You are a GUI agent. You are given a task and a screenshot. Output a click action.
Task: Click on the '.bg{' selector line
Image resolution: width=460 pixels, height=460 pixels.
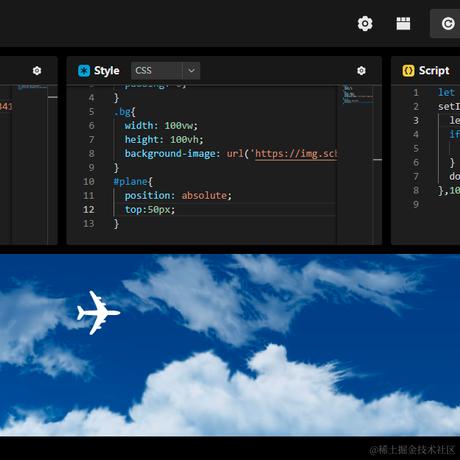(x=125, y=112)
